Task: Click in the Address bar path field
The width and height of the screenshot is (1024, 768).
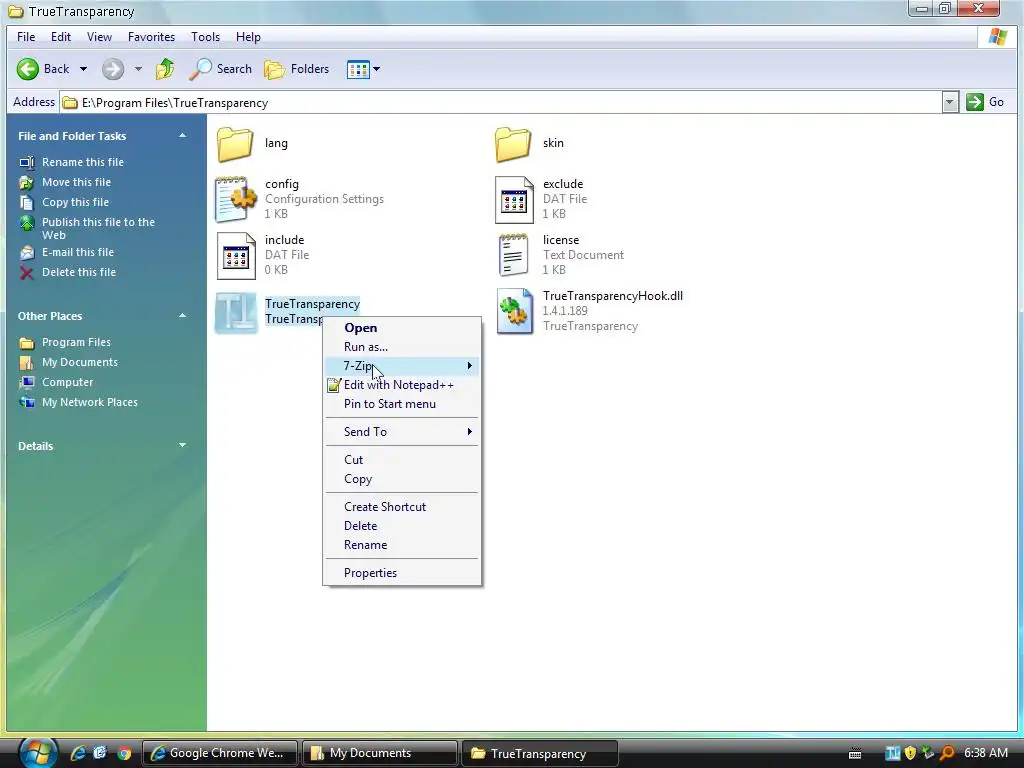Action: 500,103
